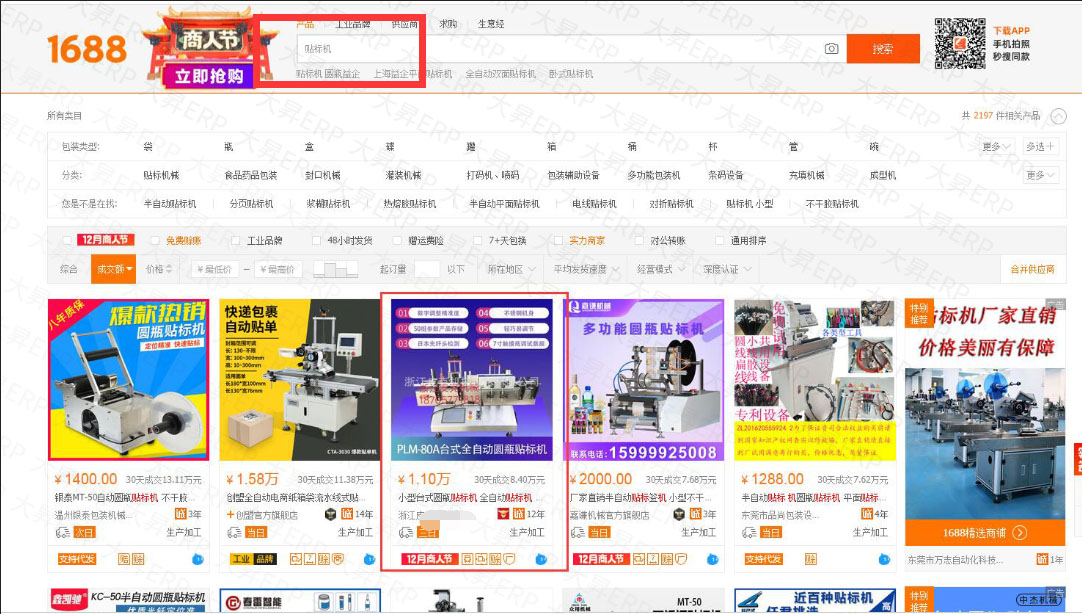Click the orange 搜索 button
This screenshot has width=1082, height=614.
883,49
